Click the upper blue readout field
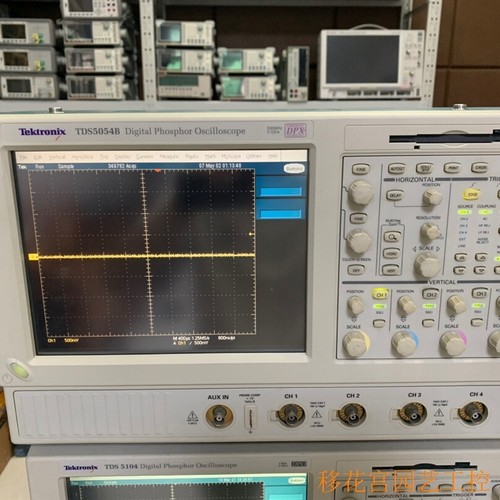Screen dimensions: 500x500 pyautogui.click(x=281, y=191)
